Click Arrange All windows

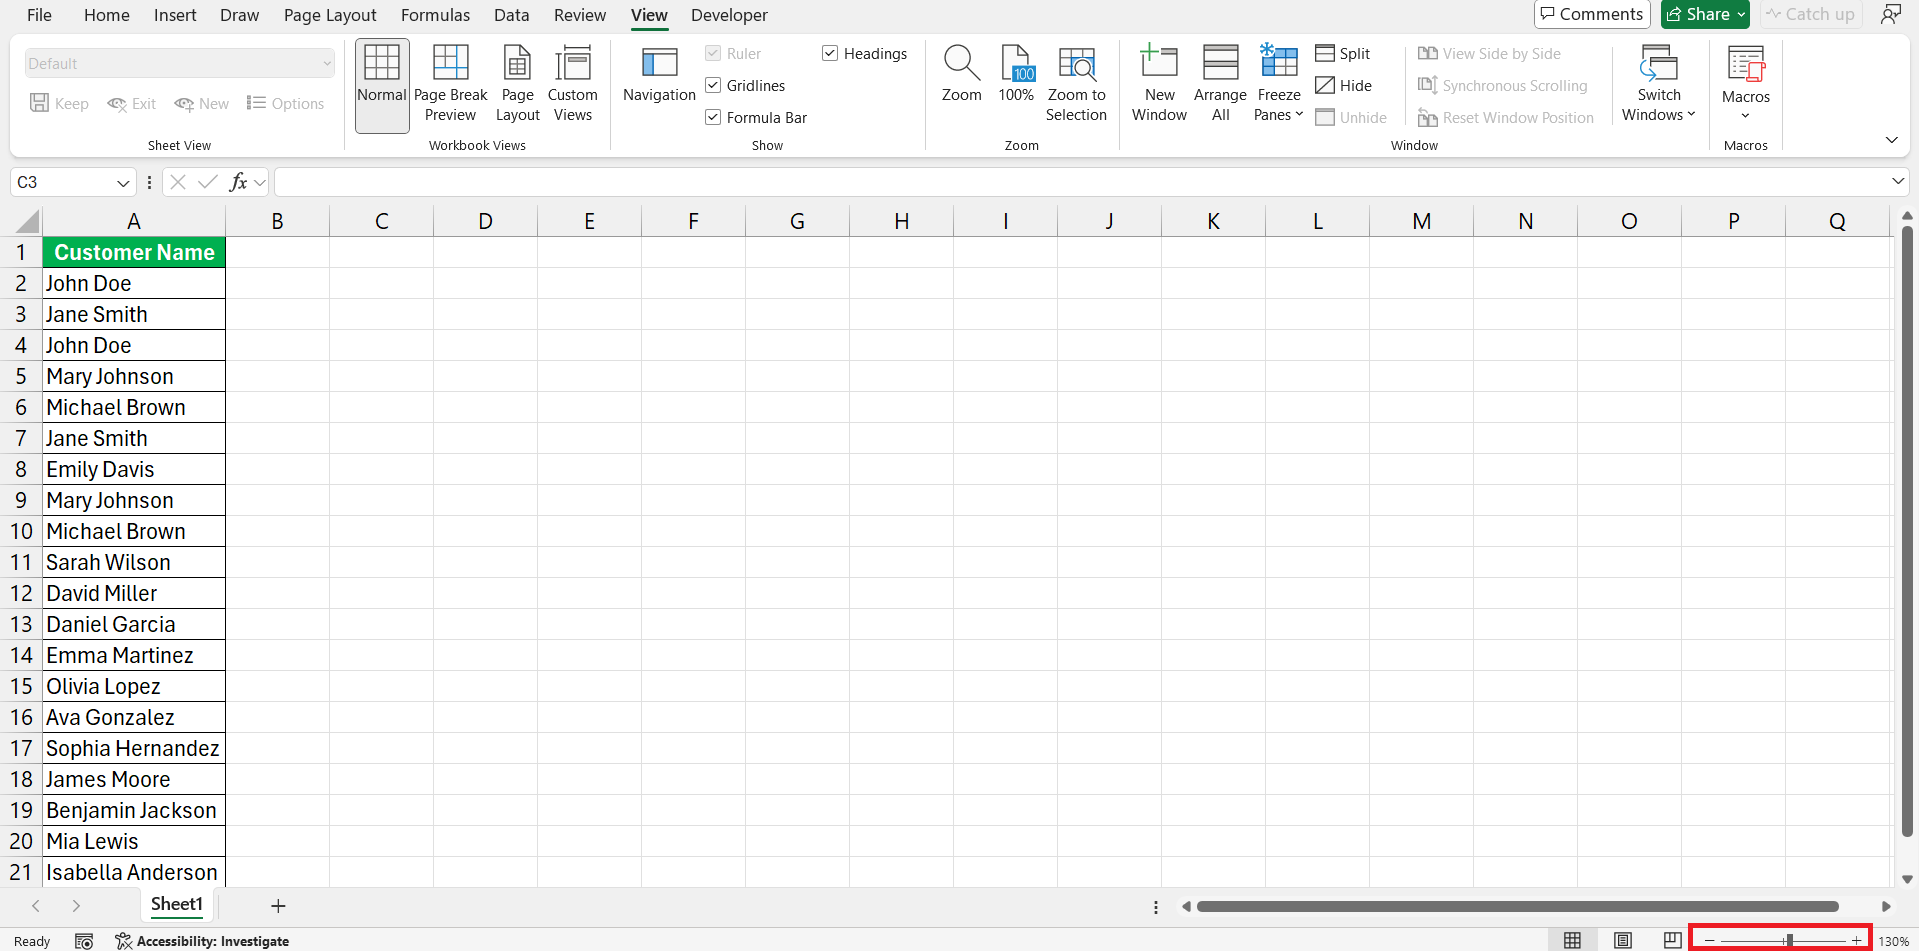(1220, 85)
